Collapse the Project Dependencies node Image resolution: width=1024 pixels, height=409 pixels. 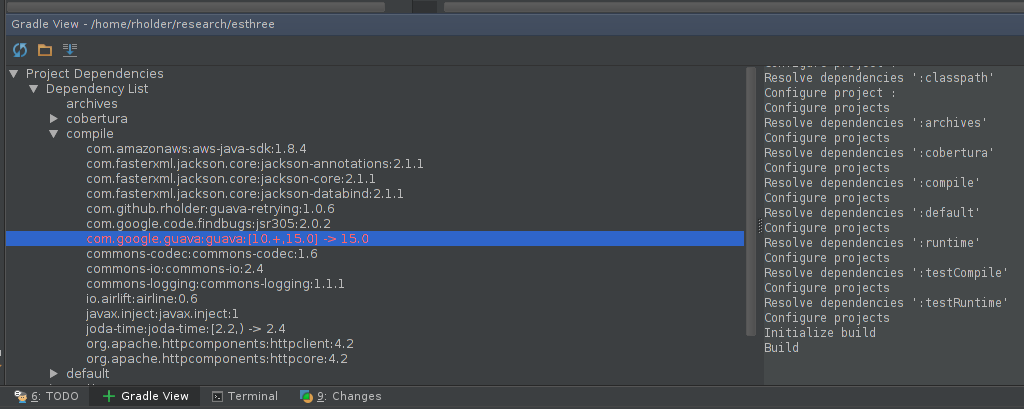(x=14, y=74)
